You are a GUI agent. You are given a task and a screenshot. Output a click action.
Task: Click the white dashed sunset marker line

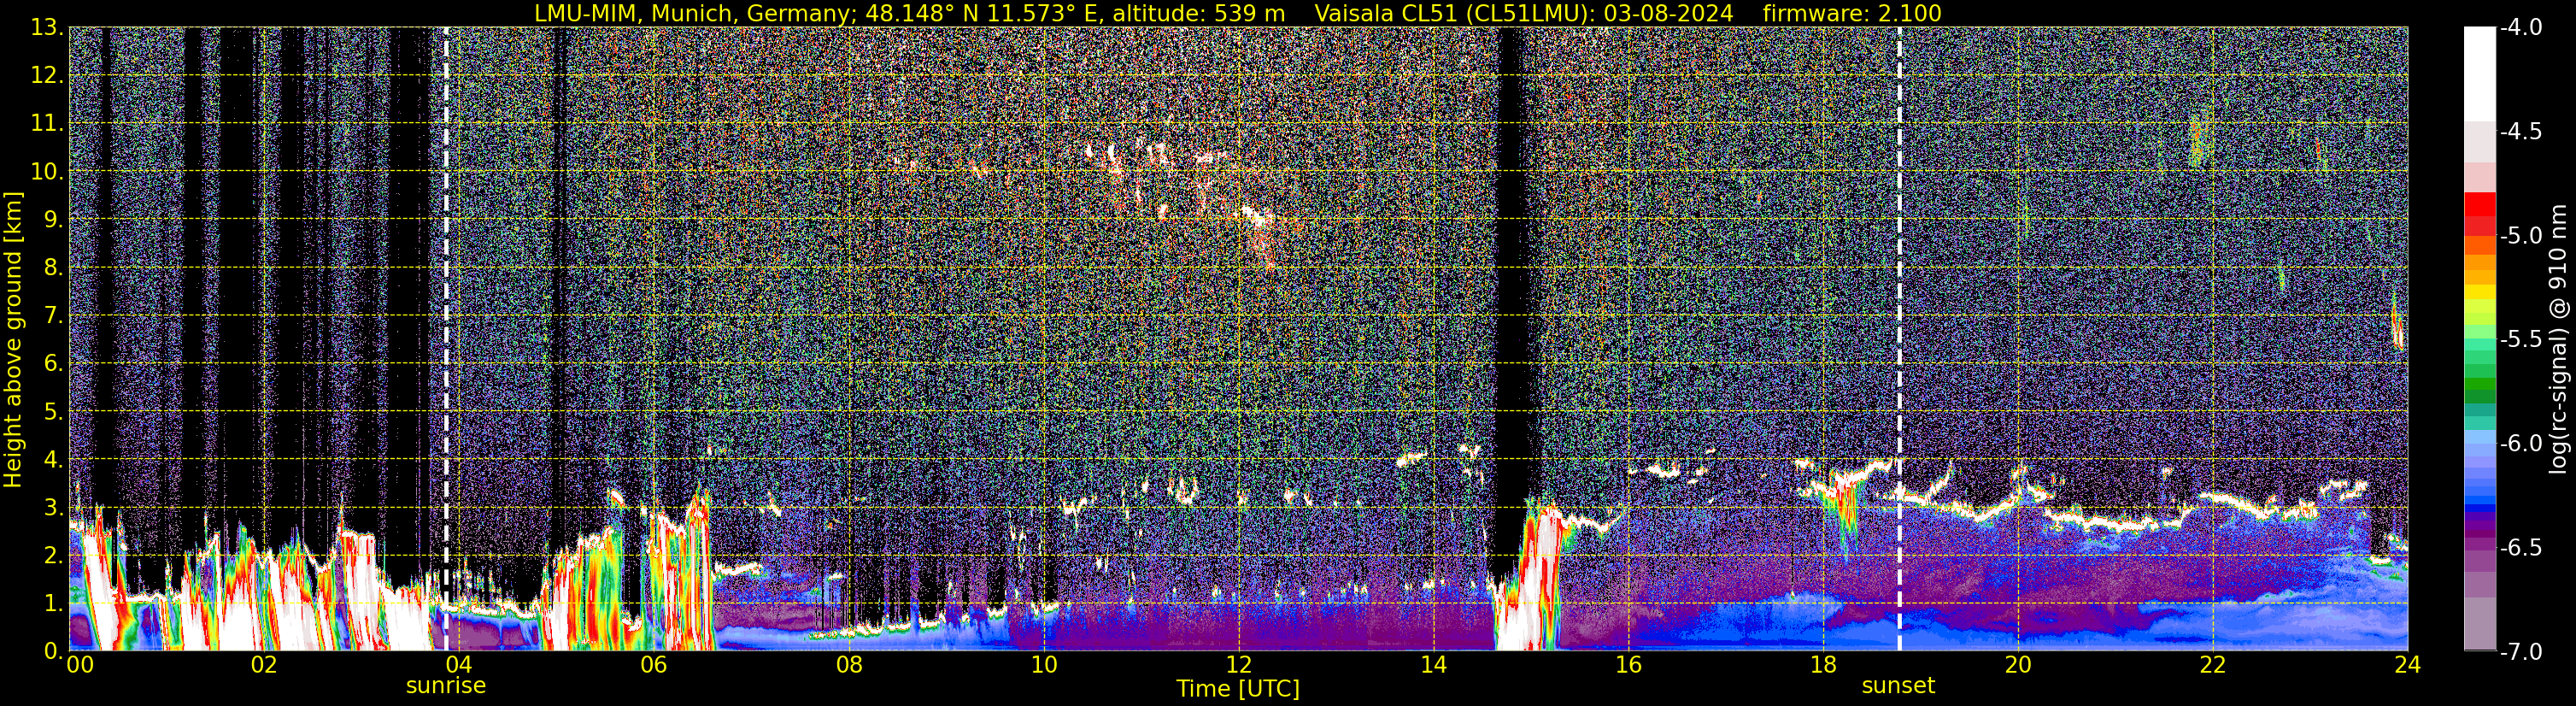(x=1899, y=339)
